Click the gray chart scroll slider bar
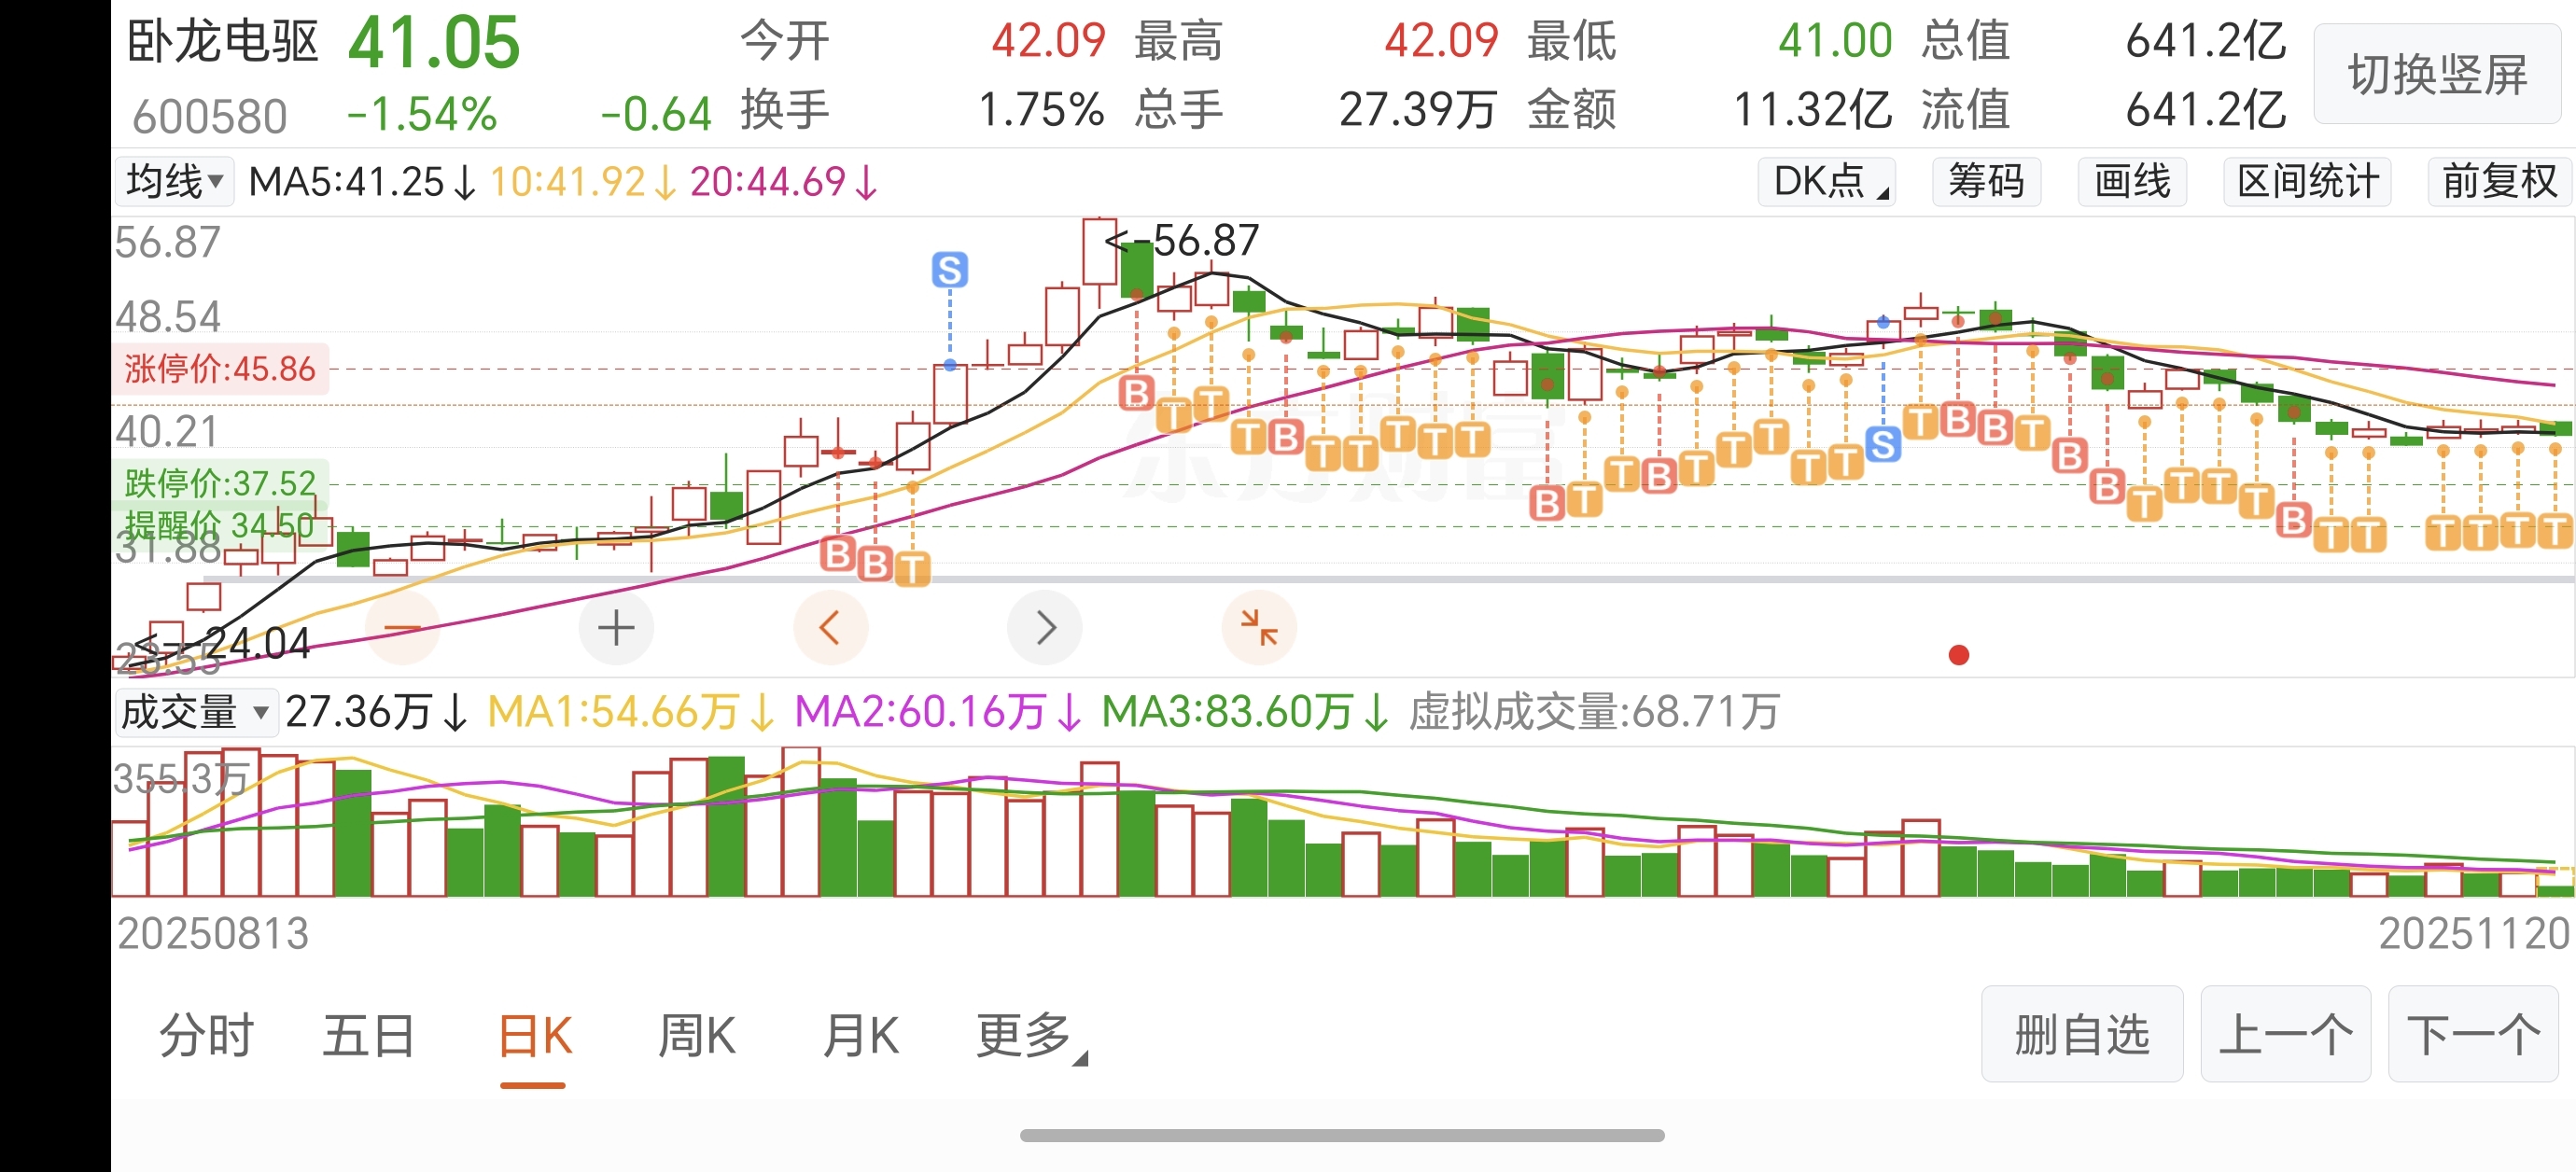The image size is (2576, 1172). tap(1388, 579)
